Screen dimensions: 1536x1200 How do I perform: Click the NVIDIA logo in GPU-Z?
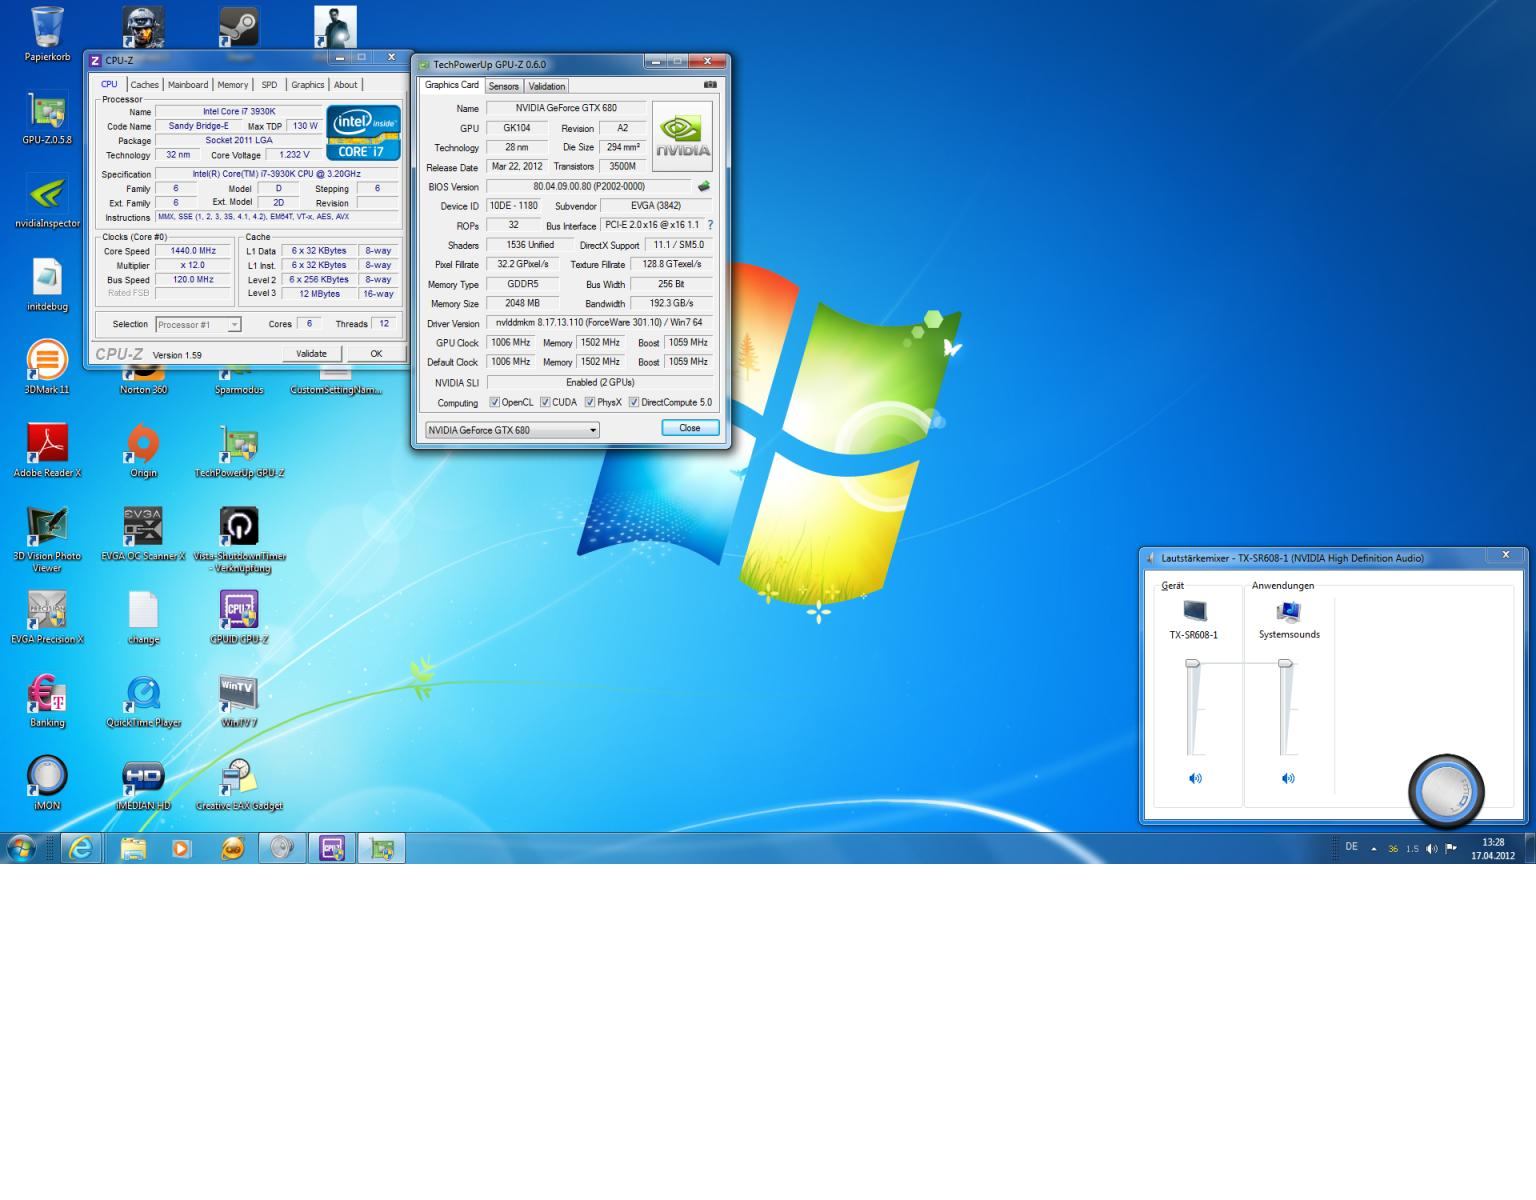click(x=683, y=136)
